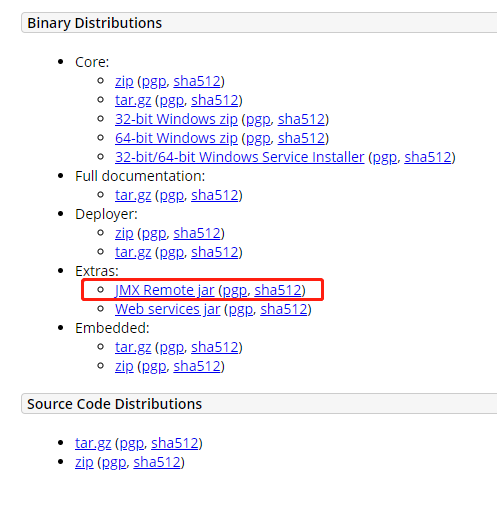Download the 32-bit Windows zip
The width and height of the screenshot is (497, 510).
[x=176, y=119]
